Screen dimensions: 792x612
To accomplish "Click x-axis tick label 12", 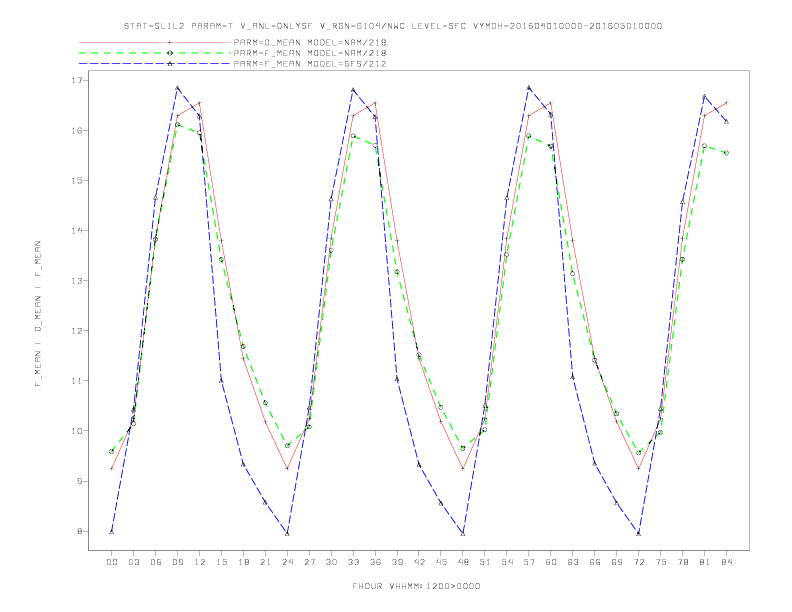I will click(200, 562).
